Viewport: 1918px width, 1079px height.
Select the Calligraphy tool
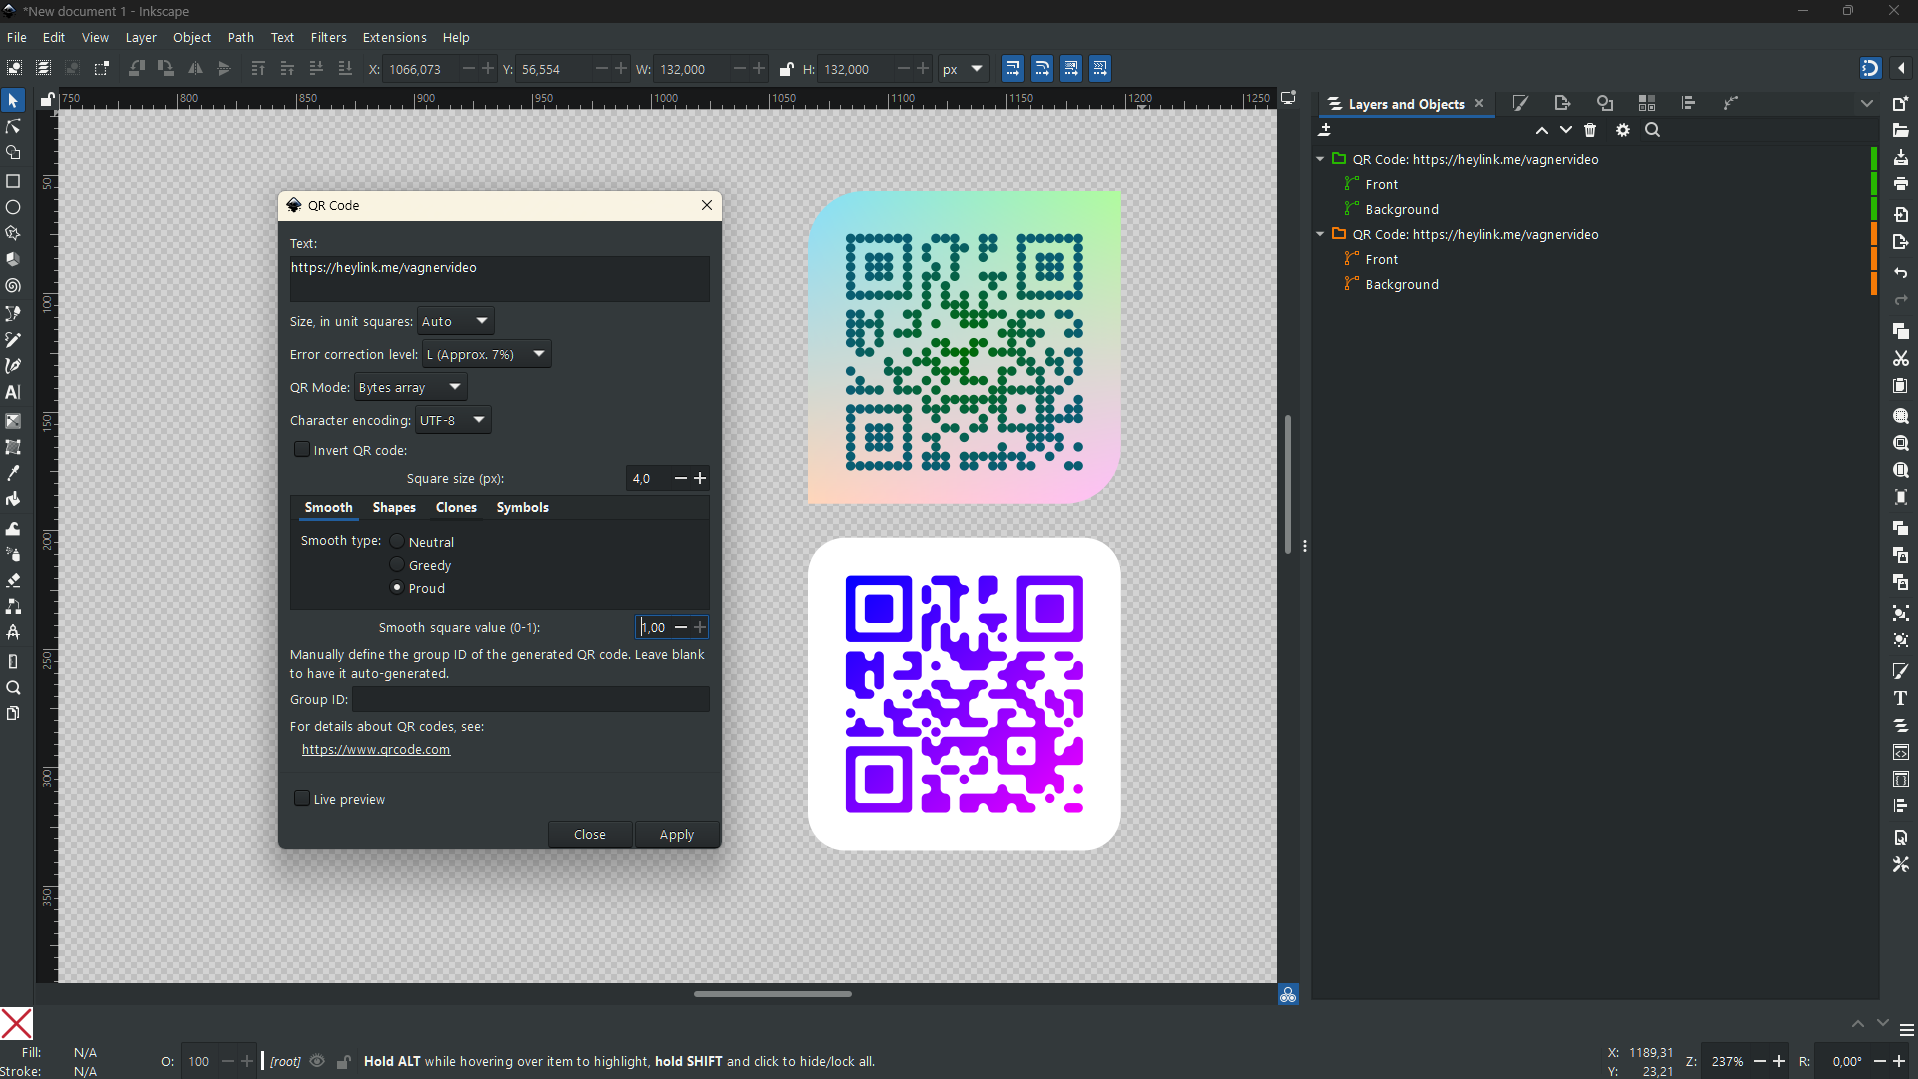click(x=13, y=366)
